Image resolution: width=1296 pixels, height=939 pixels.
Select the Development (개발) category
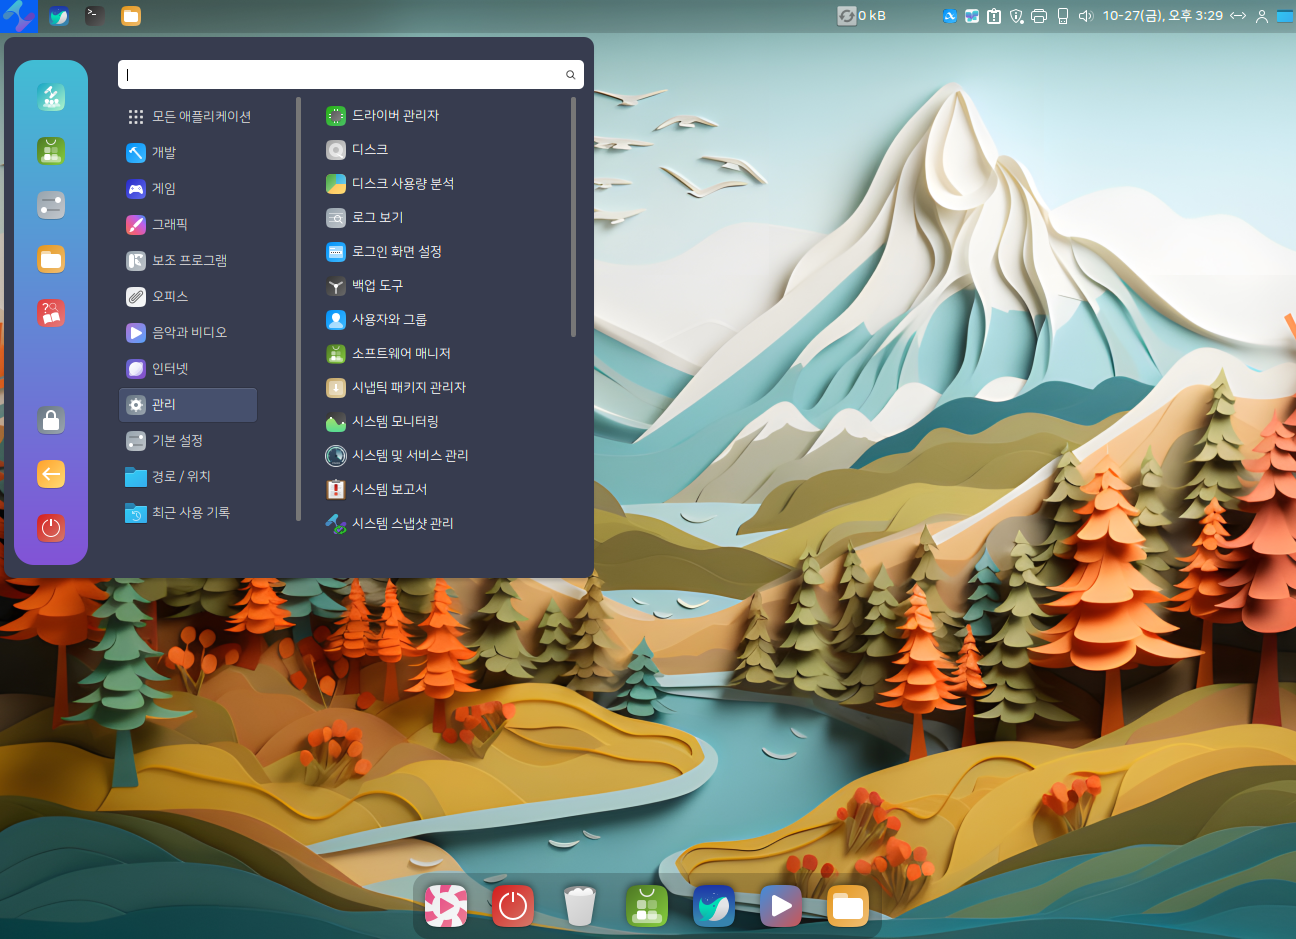tap(164, 153)
